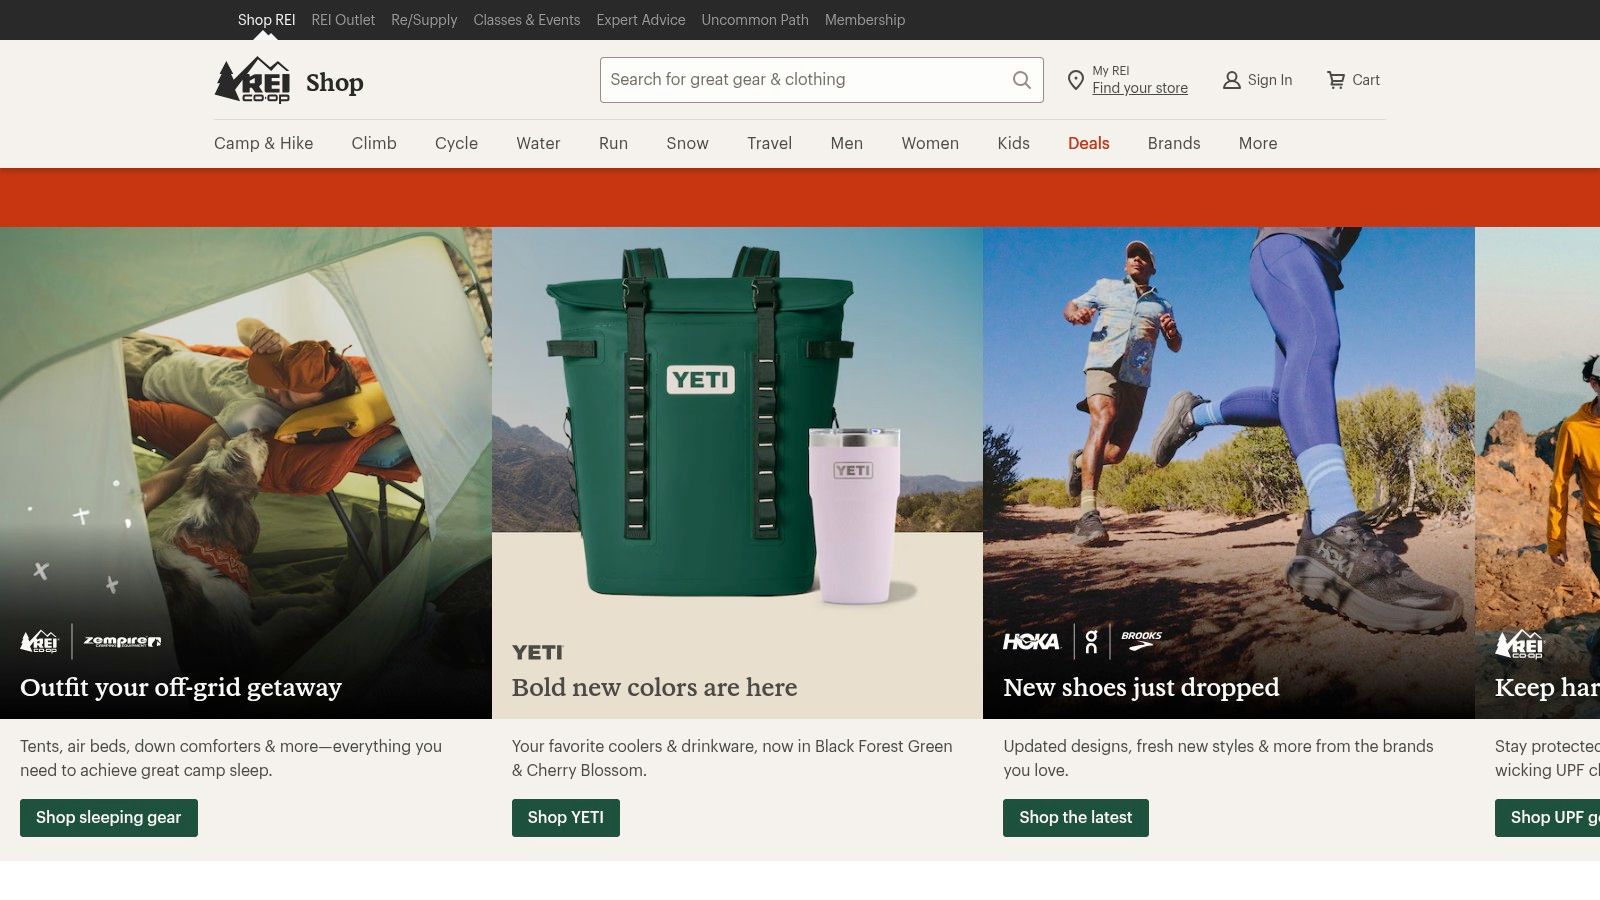Open the Run menu

coord(613,143)
